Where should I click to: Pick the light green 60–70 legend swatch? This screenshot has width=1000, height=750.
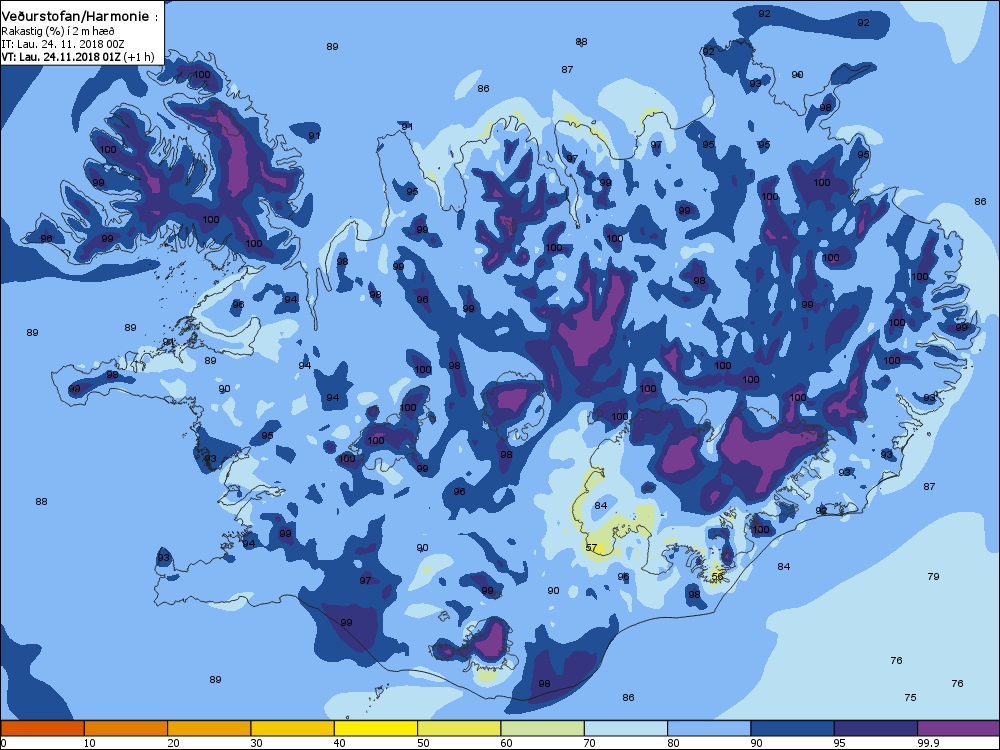coord(543,728)
